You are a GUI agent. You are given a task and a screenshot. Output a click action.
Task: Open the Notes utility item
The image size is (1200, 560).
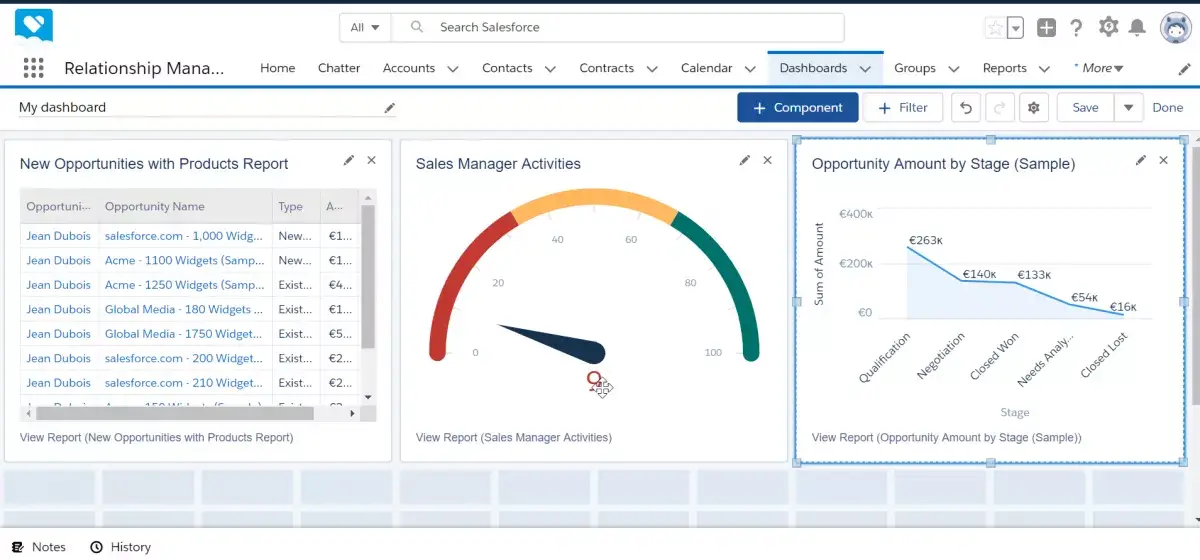(39, 547)
